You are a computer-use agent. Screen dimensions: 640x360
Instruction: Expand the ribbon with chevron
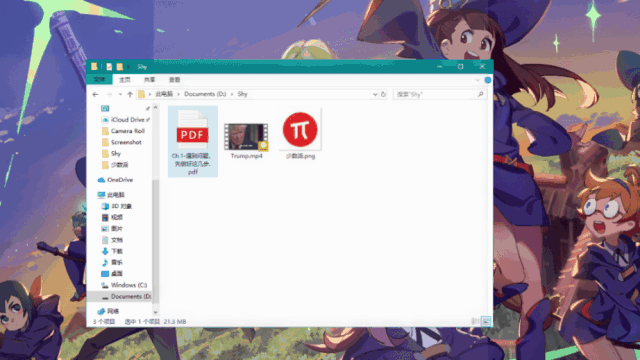[477, 80]
